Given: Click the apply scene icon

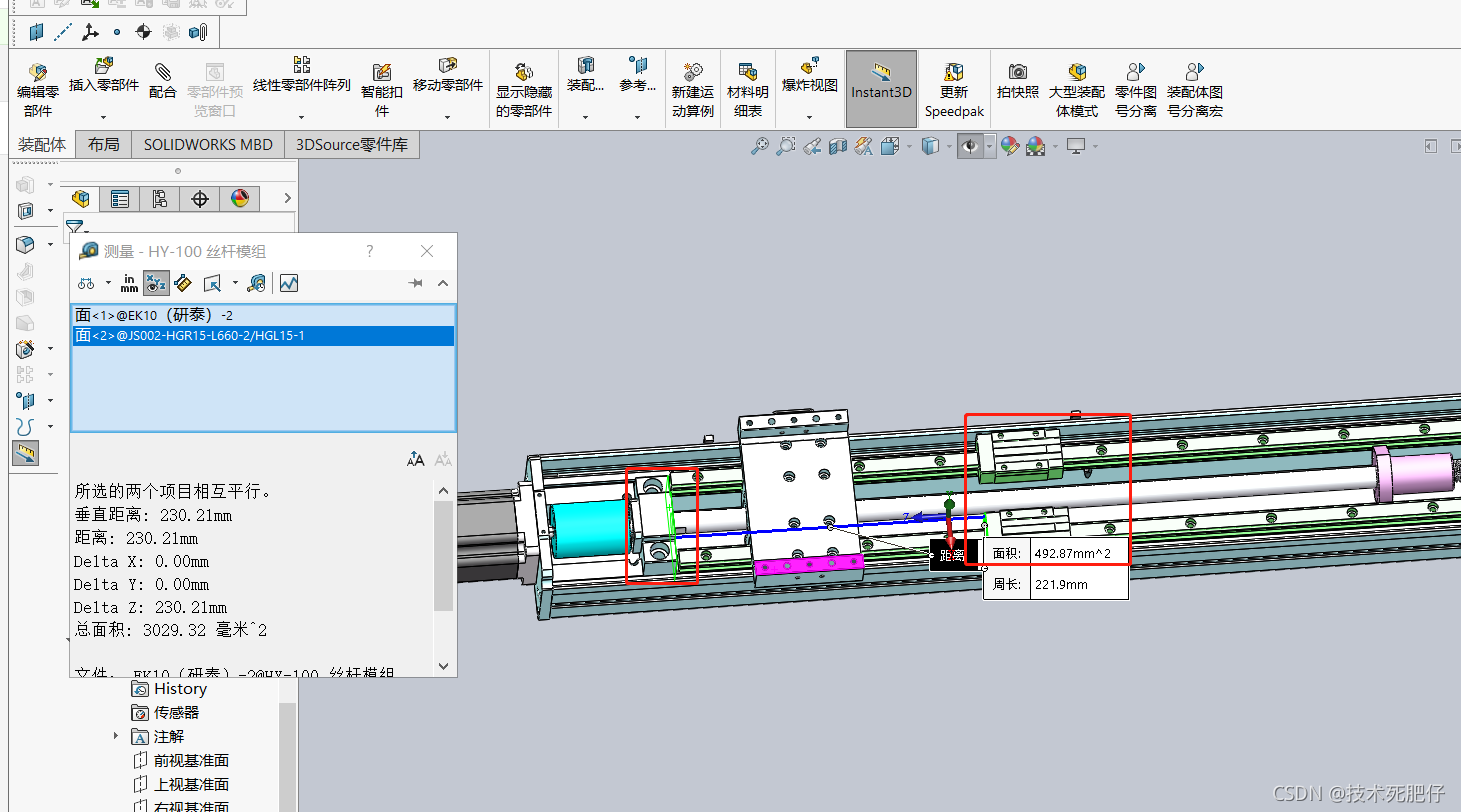Looking at the screenshot, I should 1035,146.
